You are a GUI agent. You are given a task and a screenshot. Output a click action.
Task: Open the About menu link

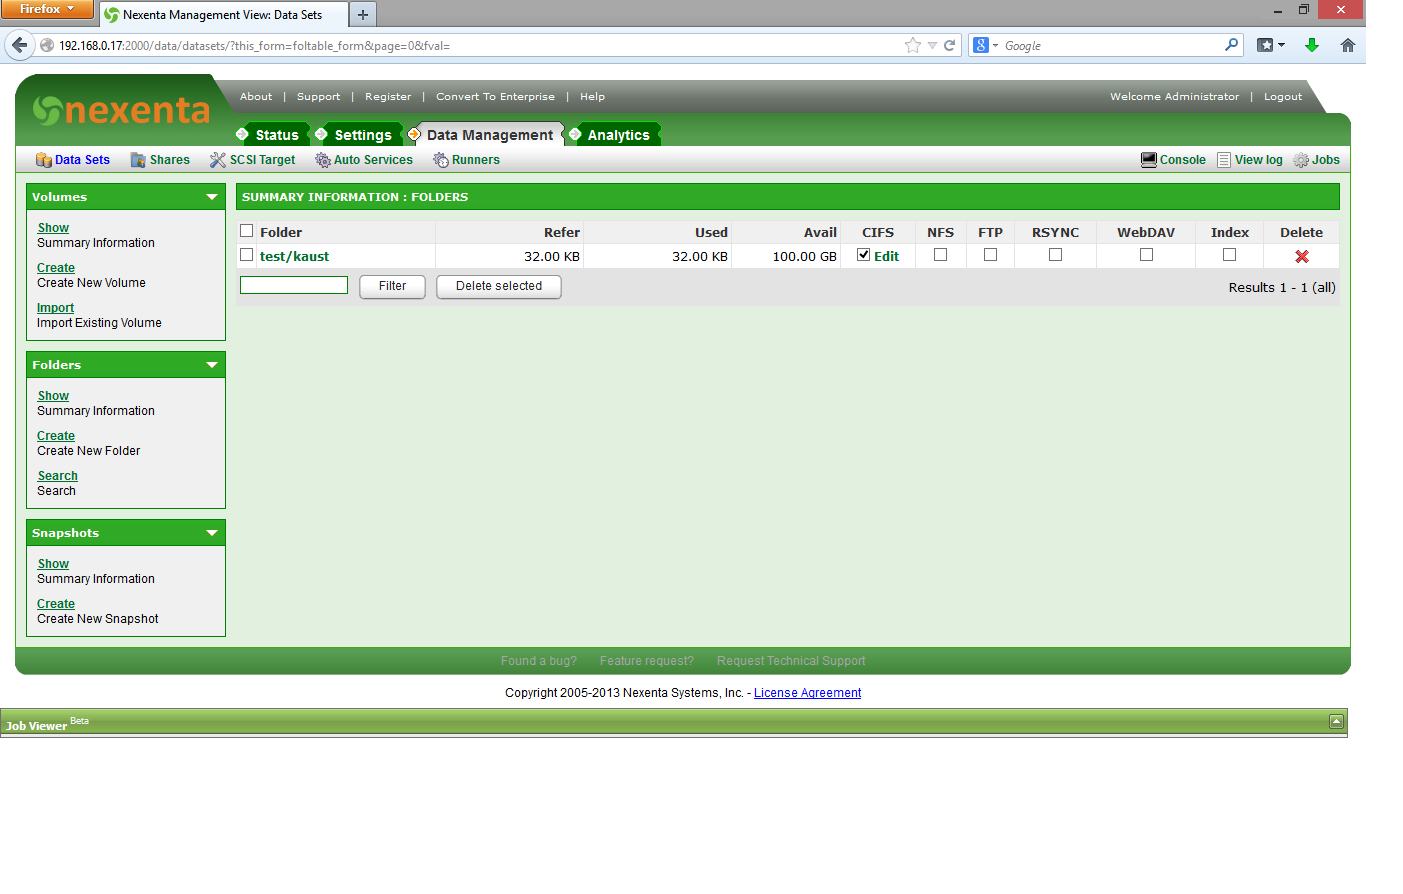coord(256,97)
